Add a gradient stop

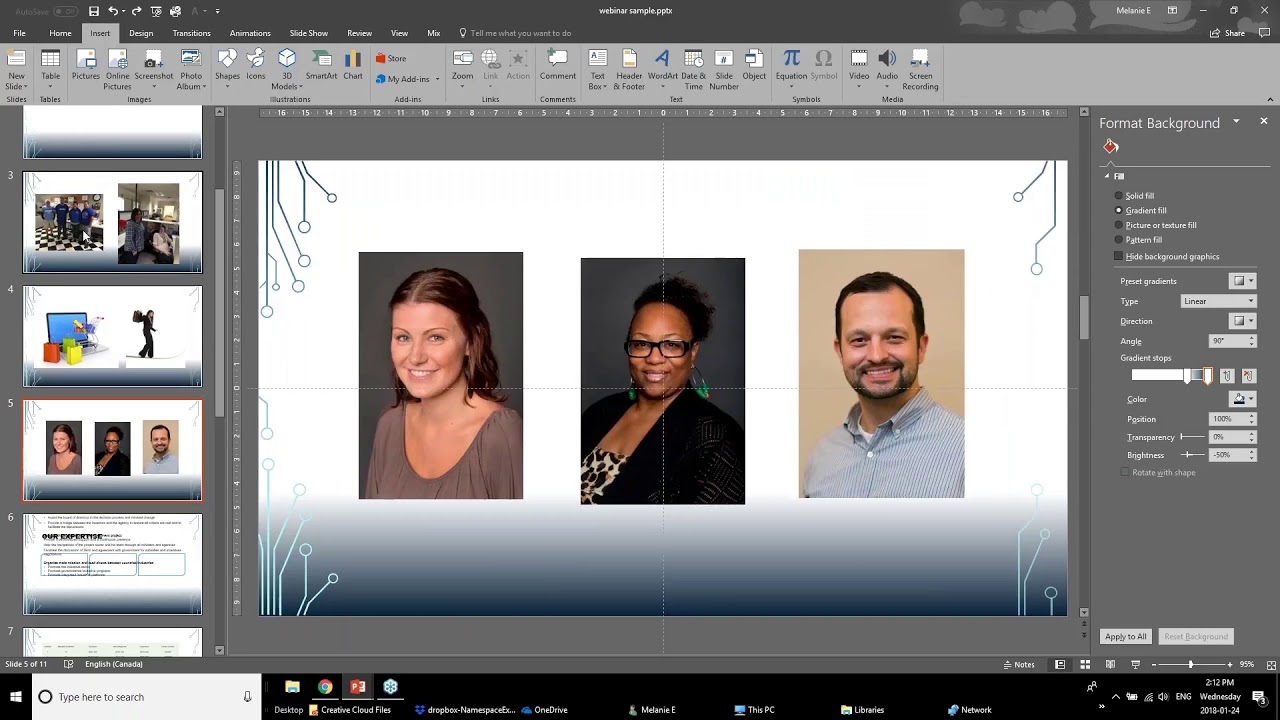point(1227,376)
